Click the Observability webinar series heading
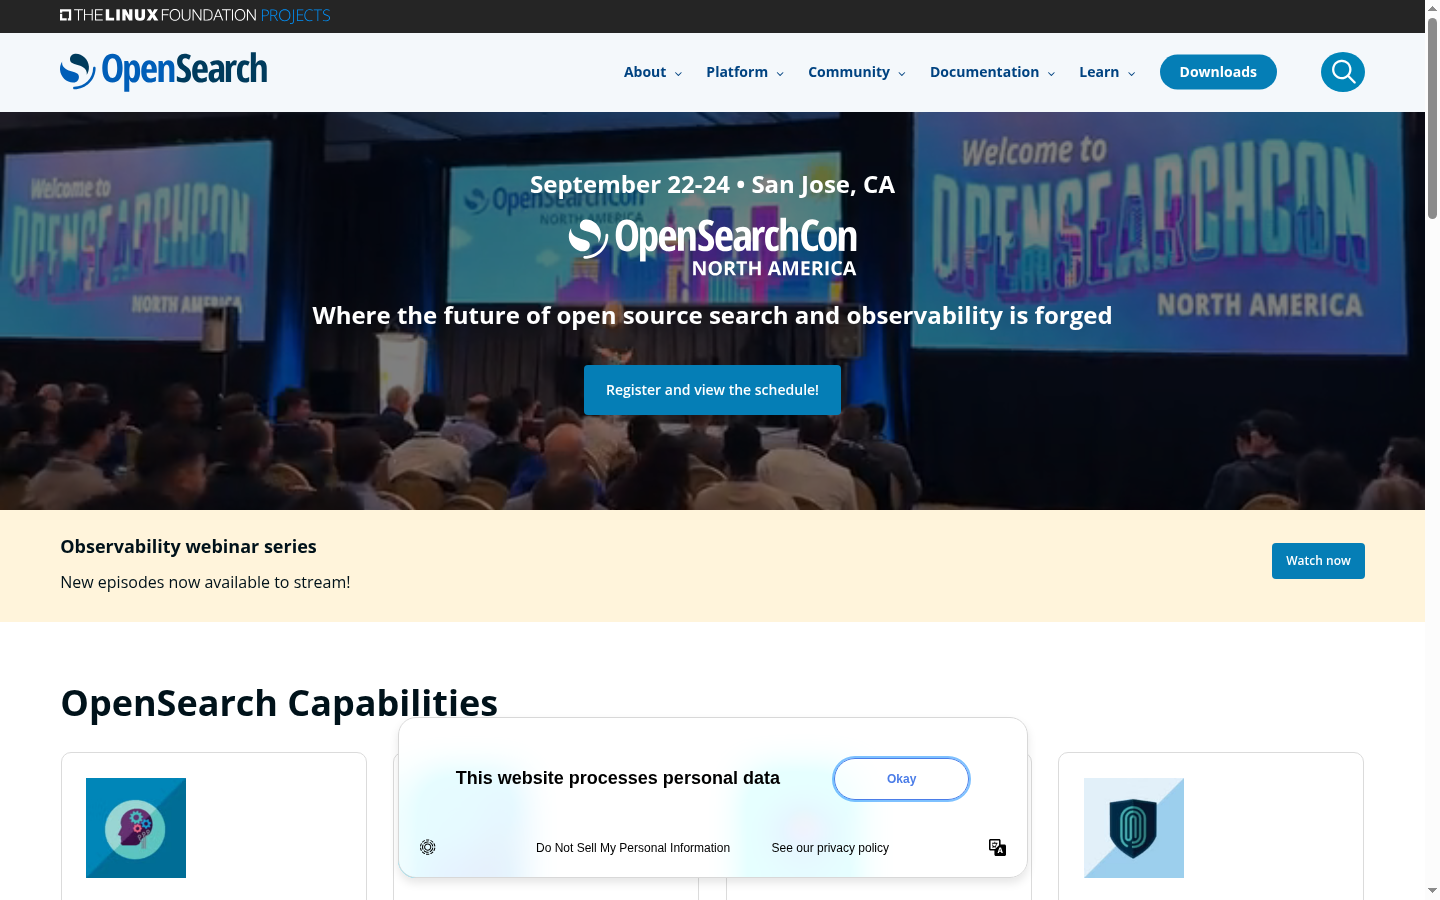The height and width of the screenshot is (900, 1440). (188, 547)
